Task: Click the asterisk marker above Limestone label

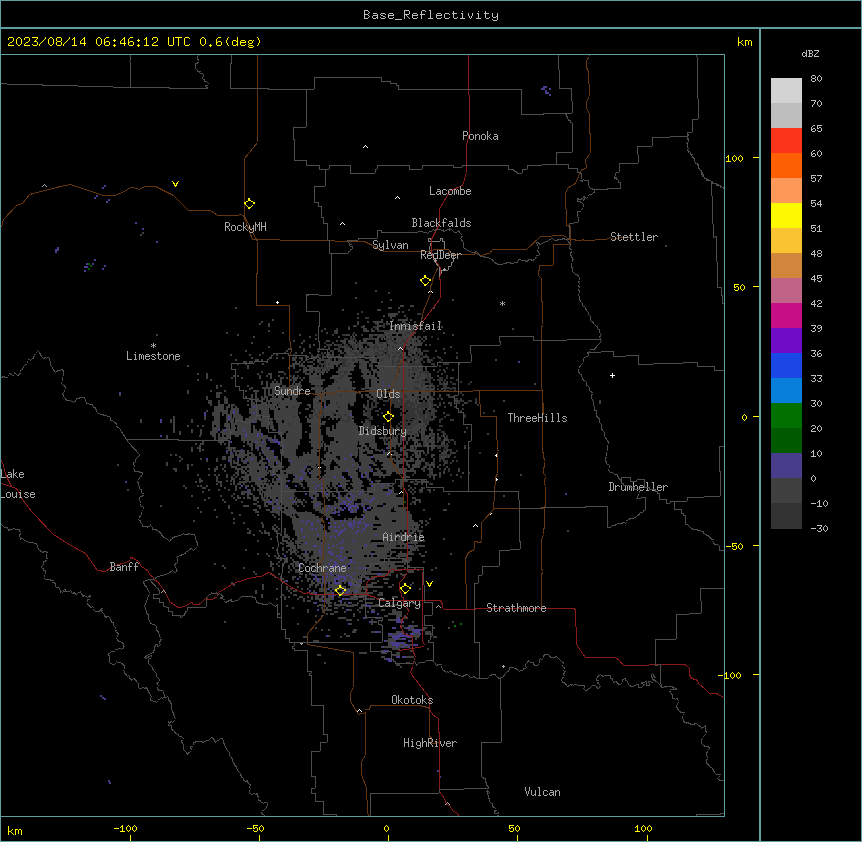Action: 153,346
